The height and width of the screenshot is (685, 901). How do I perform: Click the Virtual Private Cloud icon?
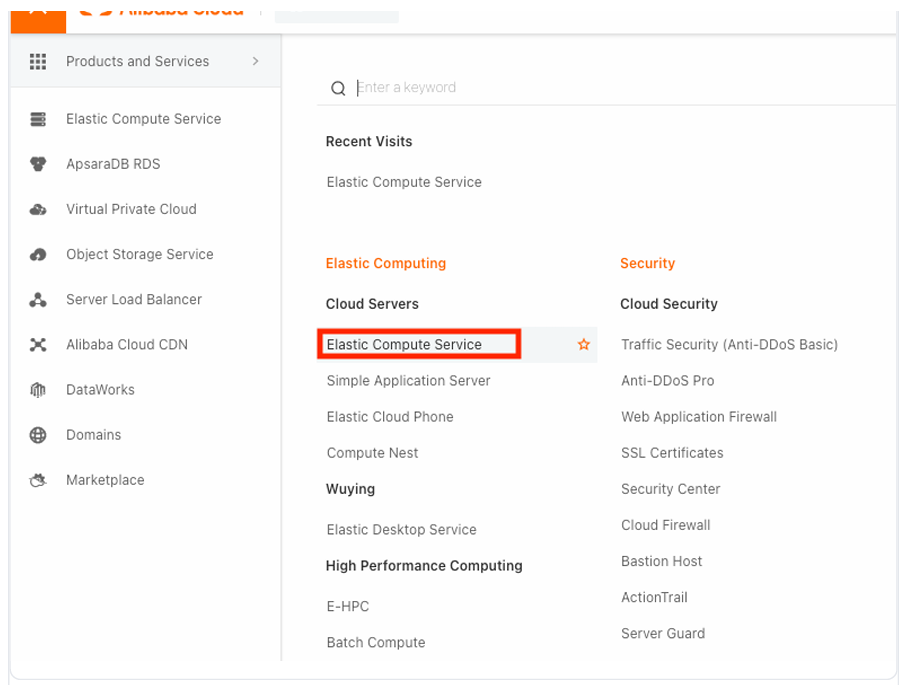click(38, 209)
